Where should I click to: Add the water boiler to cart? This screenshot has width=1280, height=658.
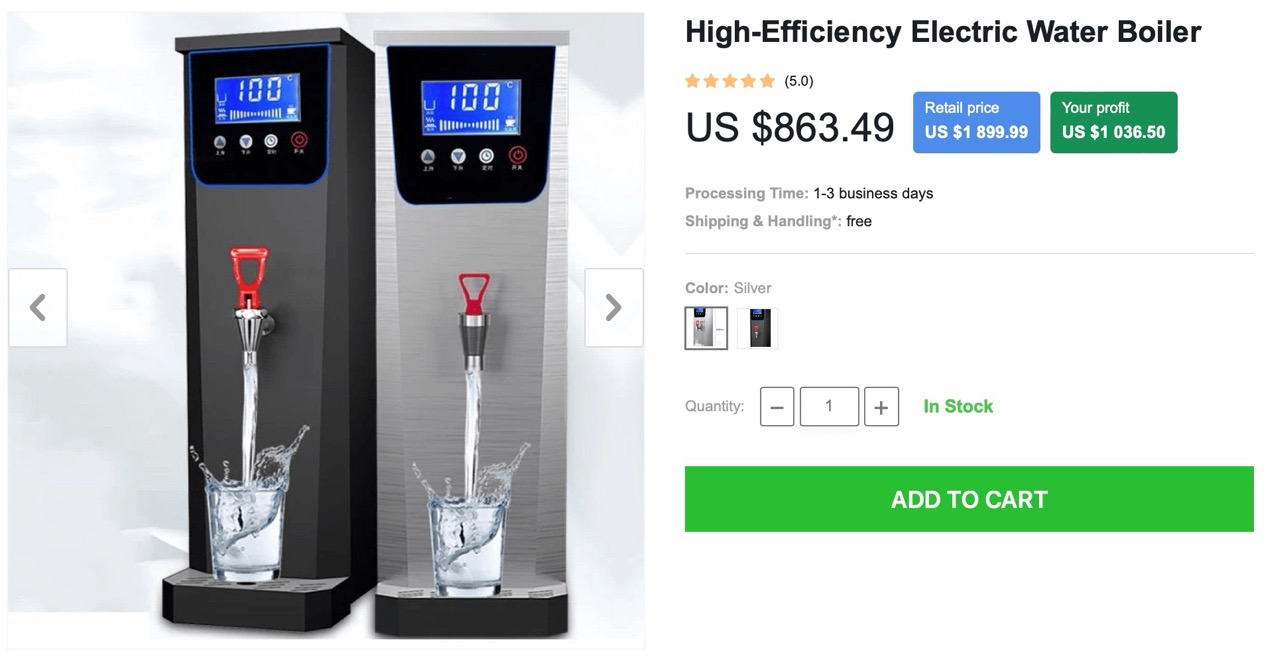(x=969, y=499)
